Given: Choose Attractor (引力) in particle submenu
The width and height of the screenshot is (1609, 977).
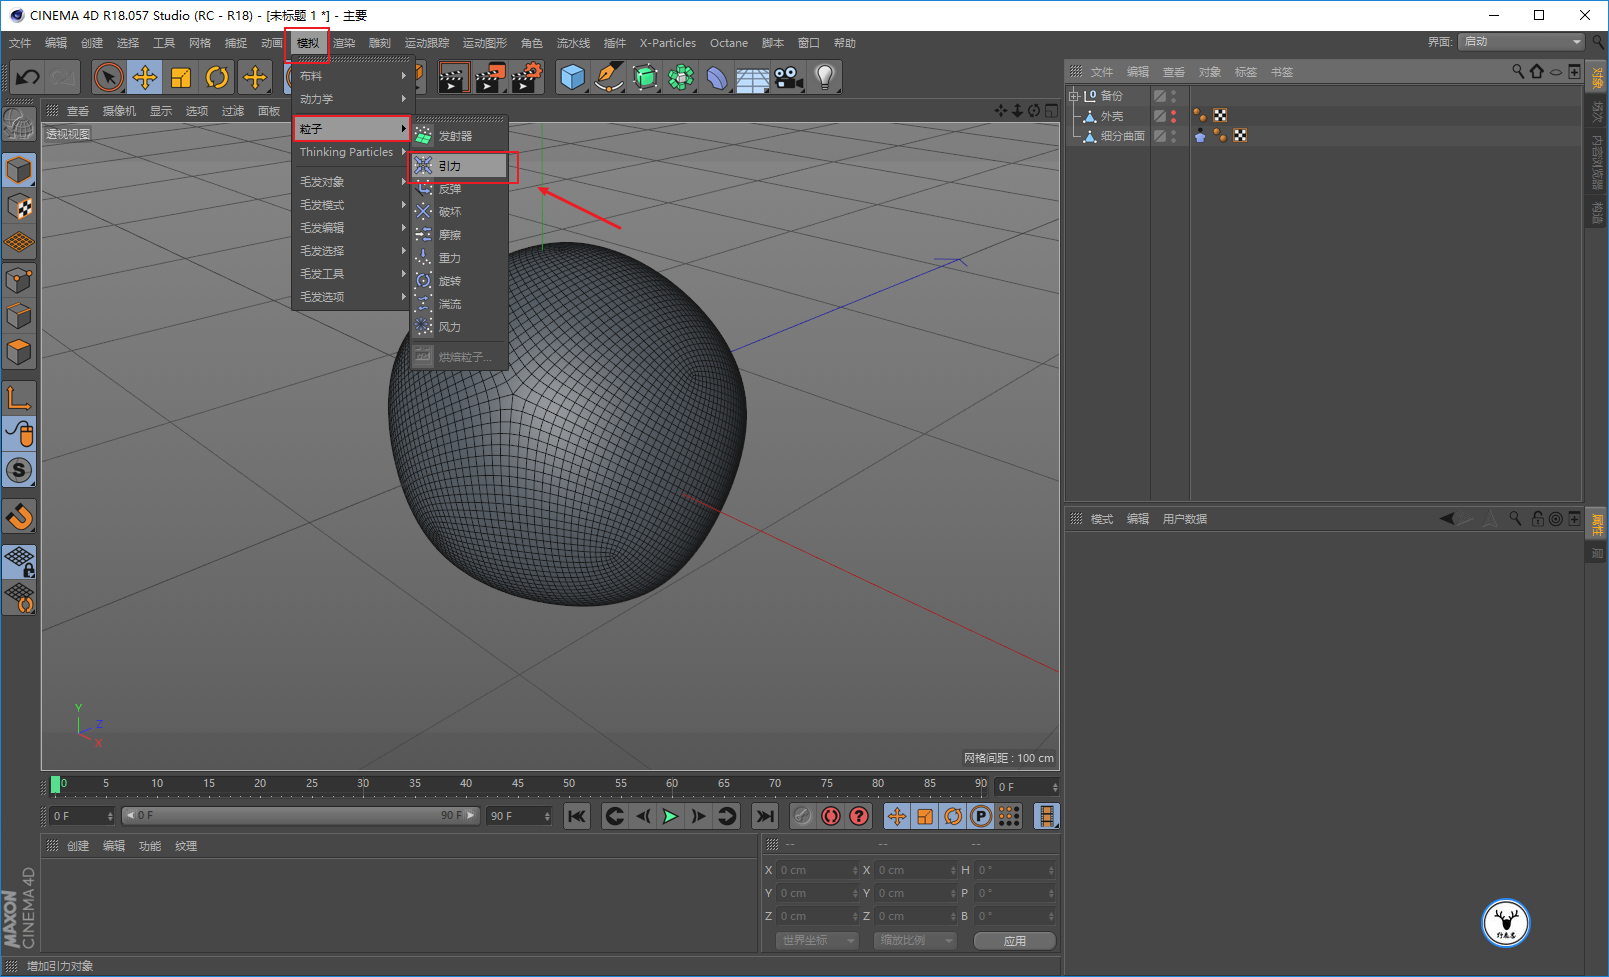Looking at the screenshot, I should coord(460,166).
